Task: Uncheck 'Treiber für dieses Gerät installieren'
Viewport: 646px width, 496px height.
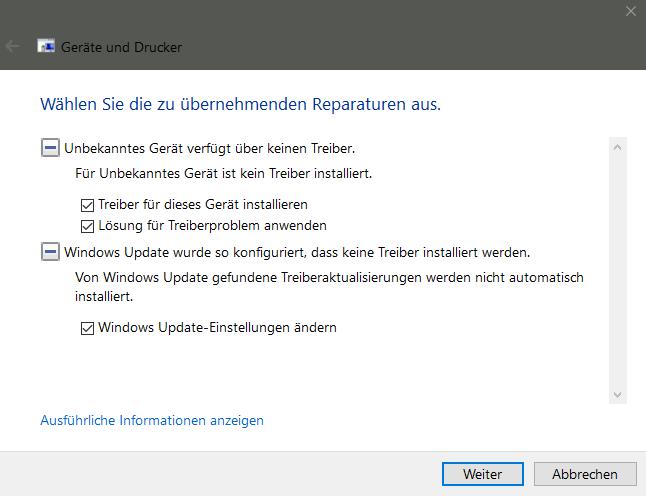Action: [87, 205]
